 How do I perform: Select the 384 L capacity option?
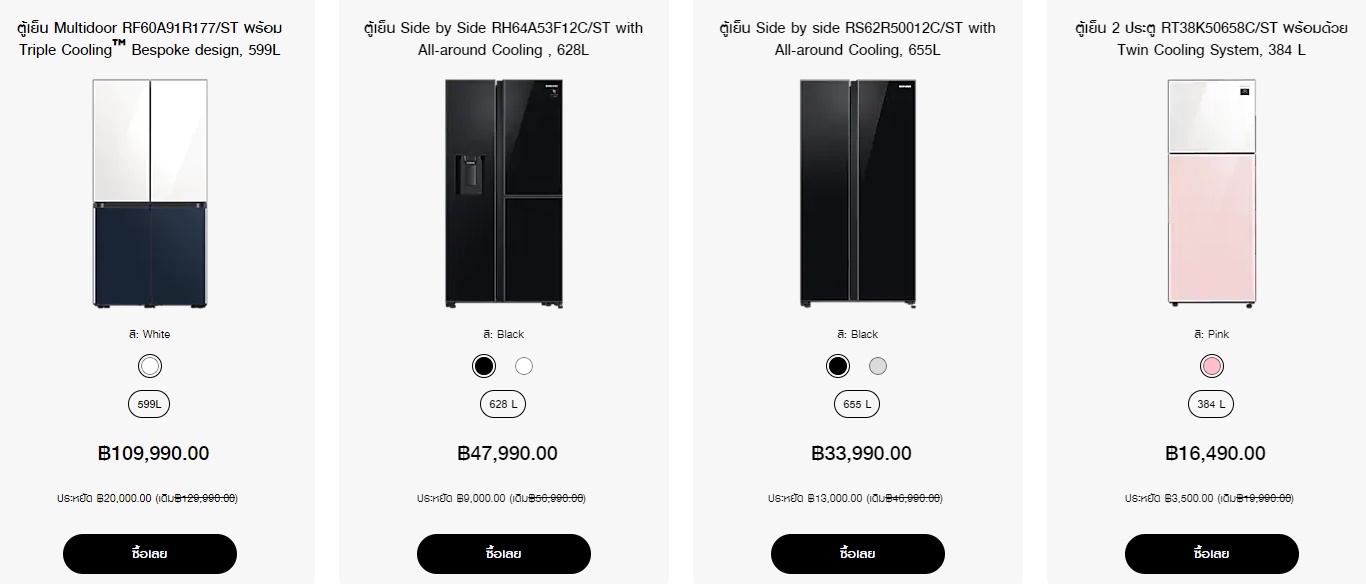(x=1212, y=405)
